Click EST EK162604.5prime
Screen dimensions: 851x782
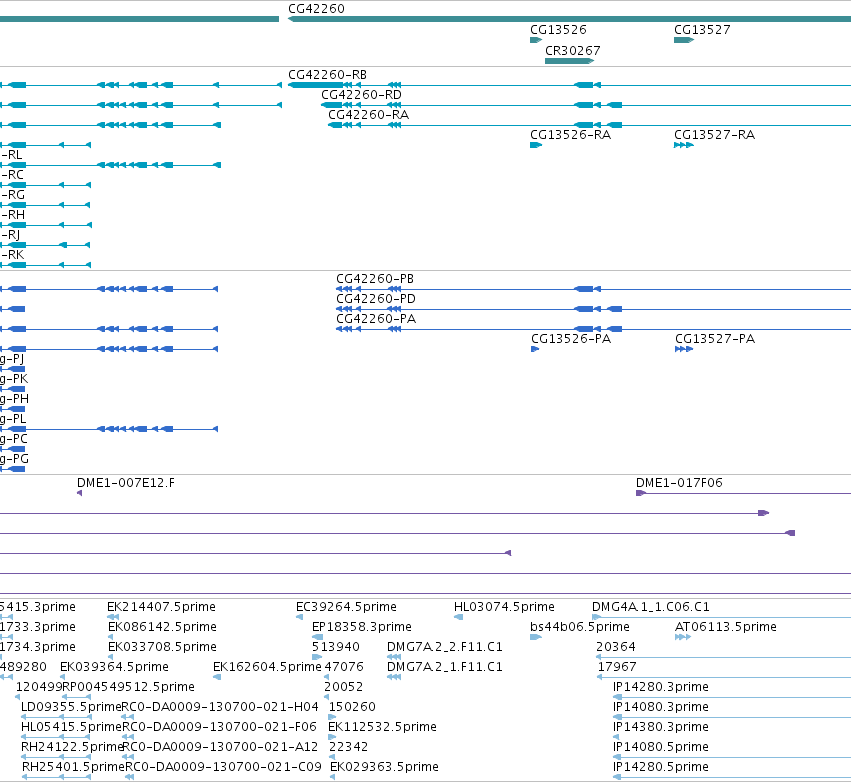267,667
